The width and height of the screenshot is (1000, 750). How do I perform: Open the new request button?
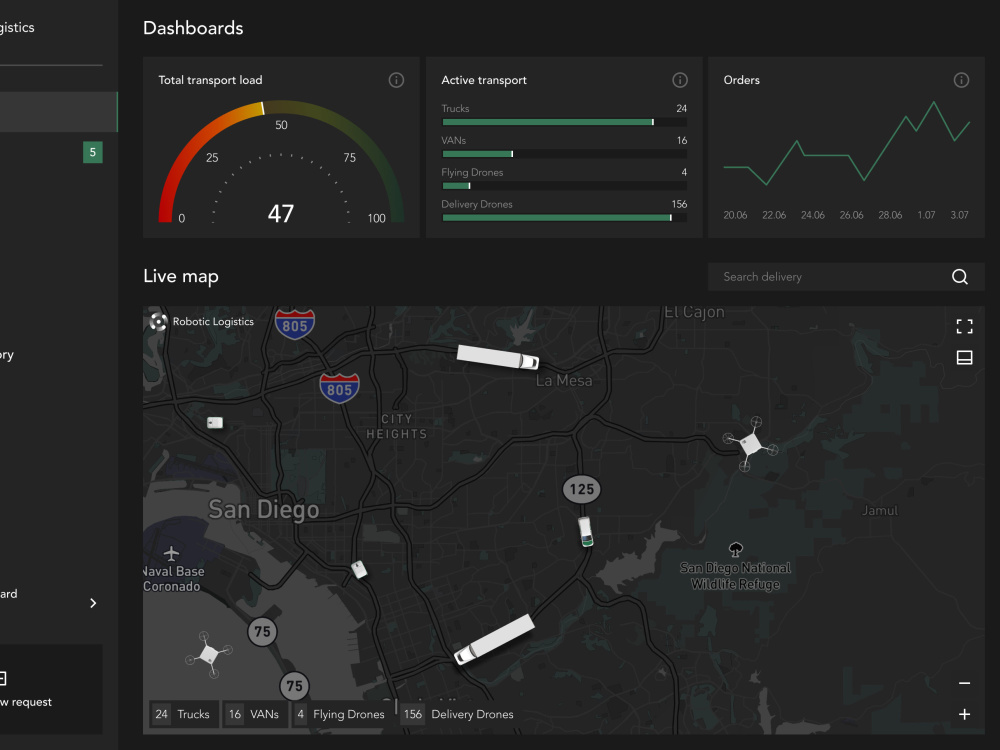coord(50,689)
